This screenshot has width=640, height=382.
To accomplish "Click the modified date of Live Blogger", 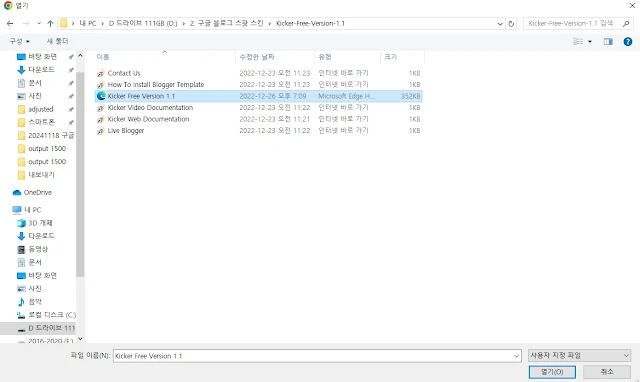I will point(274,131).
